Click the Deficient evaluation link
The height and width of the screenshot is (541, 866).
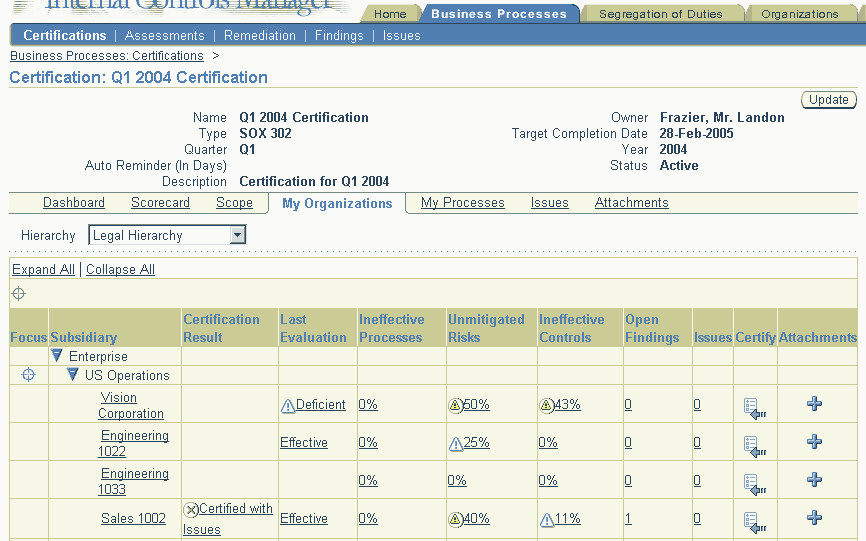tap(321, 405)
